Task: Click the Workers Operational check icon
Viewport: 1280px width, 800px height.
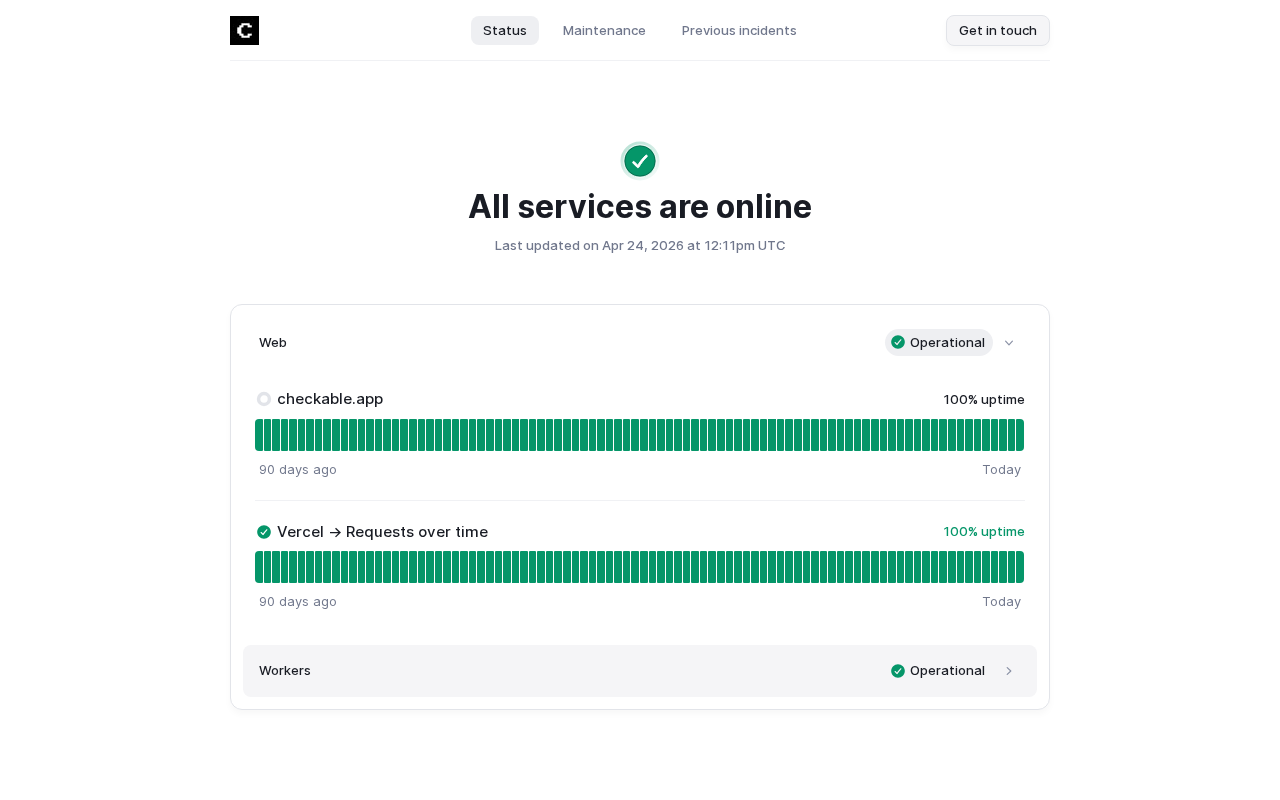Action: click(x=898, y=671)
